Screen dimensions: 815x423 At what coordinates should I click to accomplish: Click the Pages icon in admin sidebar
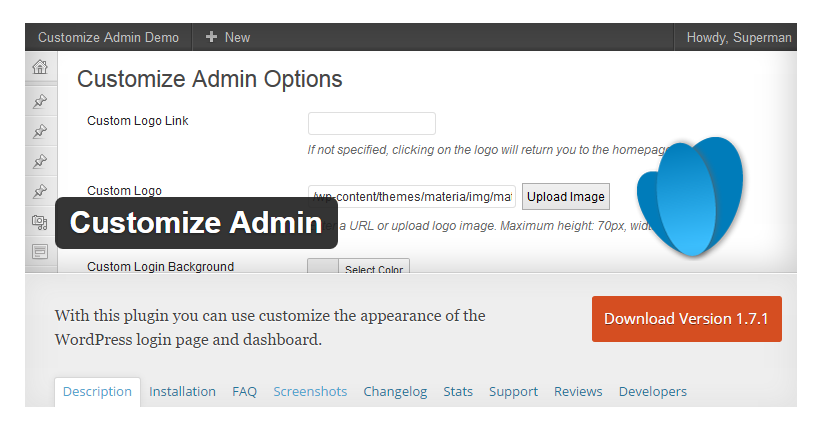coord(40,252)
